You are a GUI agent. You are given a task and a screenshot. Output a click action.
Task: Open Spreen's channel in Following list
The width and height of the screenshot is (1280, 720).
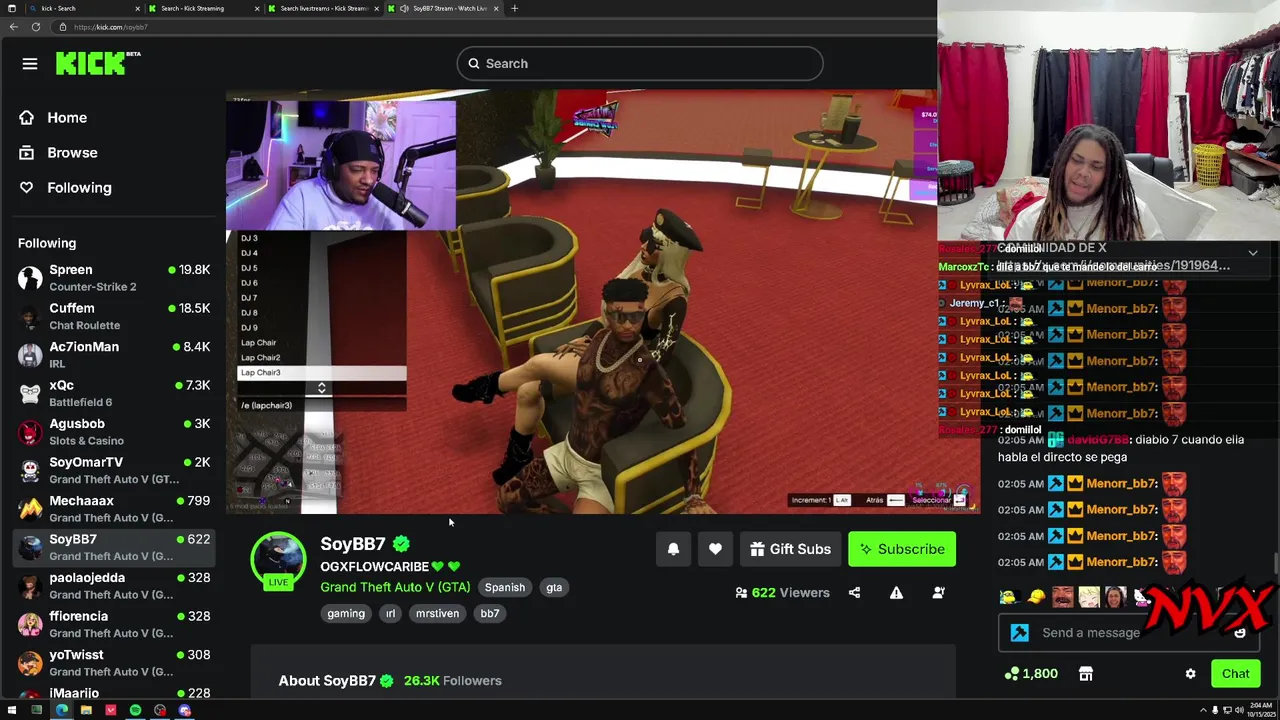click(115, 278)
